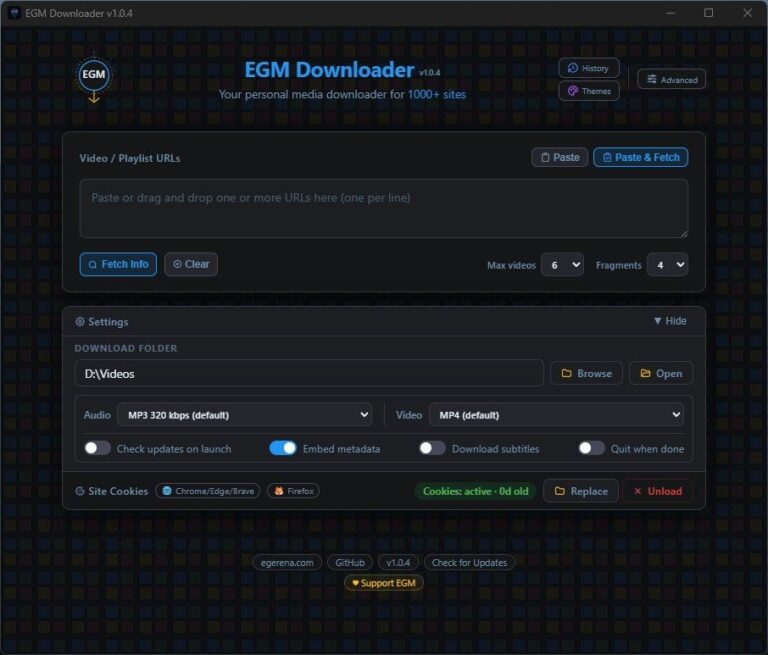The height and width of the screenshot is (655, 768).
Task: Open the Themes palette
Action: [x=589, y=91]
